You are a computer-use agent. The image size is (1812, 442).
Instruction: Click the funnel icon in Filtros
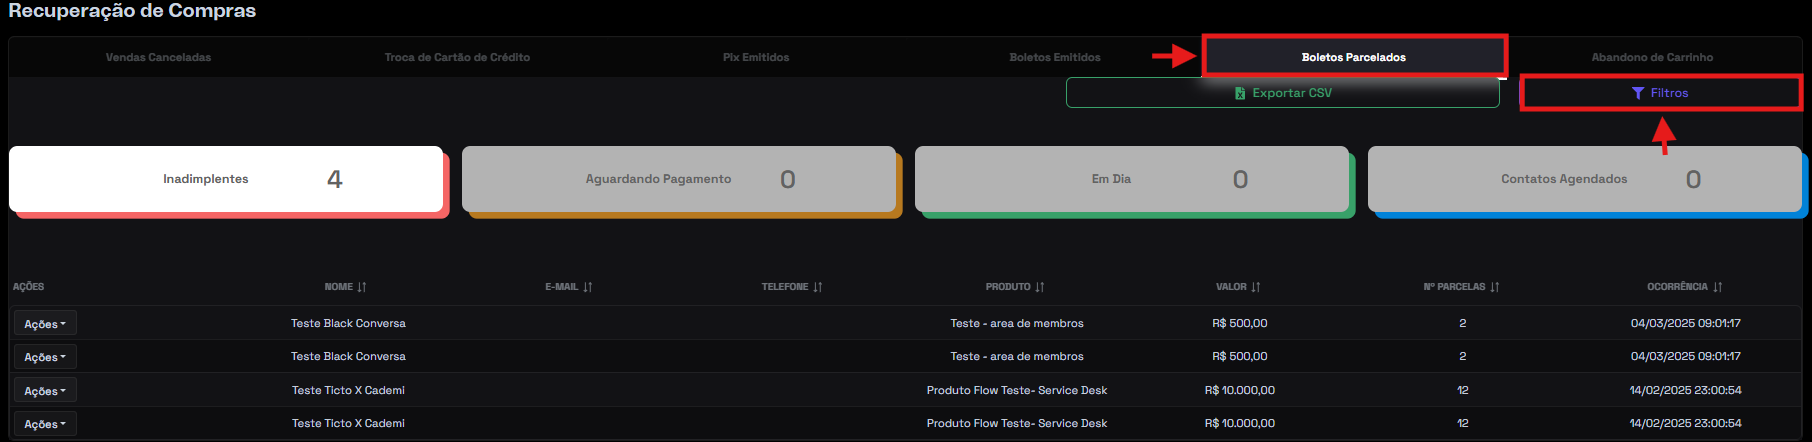tap(1638, 93)
